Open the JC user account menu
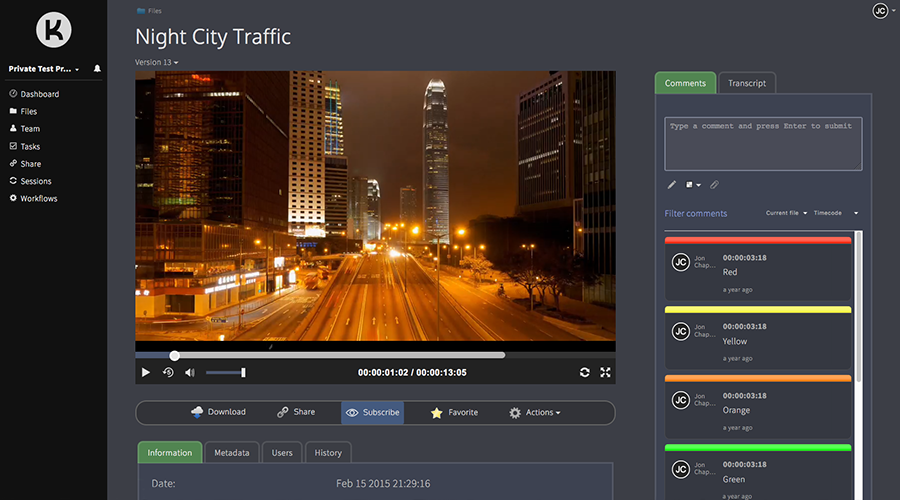900x500 pixels. point(883,10)
